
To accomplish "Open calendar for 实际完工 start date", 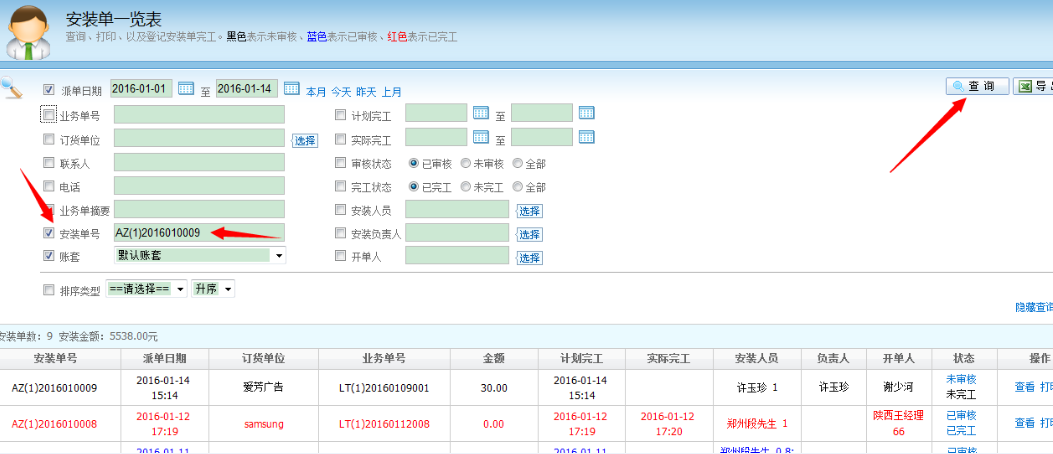I will coord(480,137).
